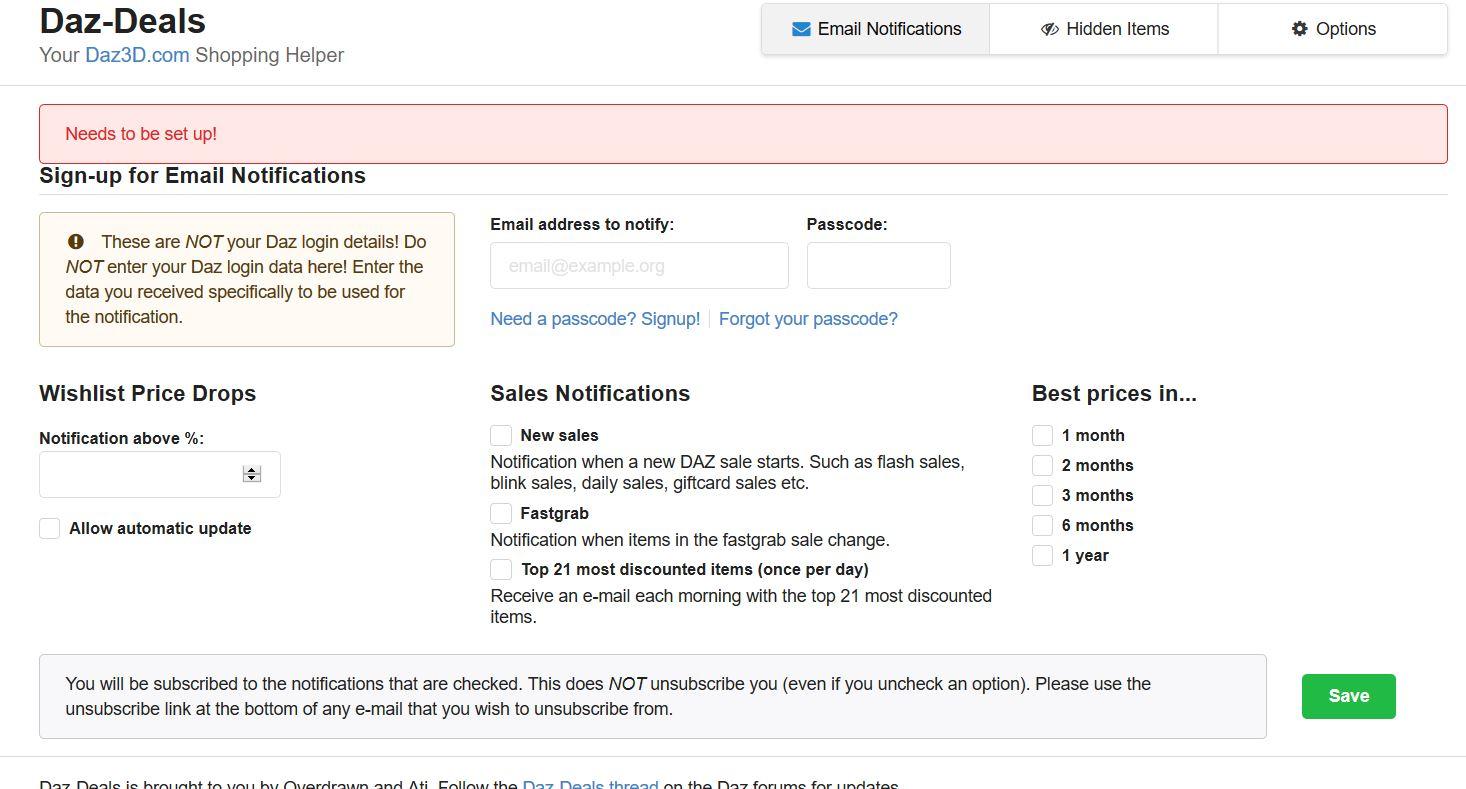Click the crossed-eye Hidden Items icon

[1049, 30]
